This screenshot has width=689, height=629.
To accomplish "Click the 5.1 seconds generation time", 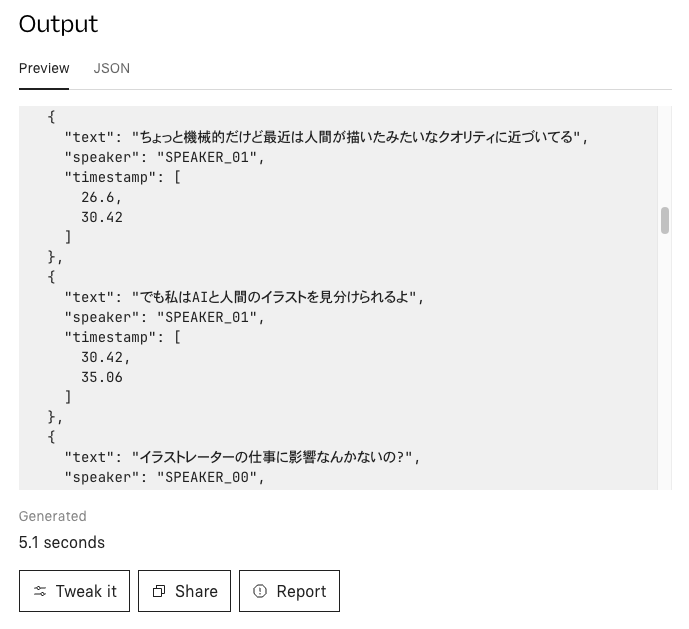I will pos(62,542).
